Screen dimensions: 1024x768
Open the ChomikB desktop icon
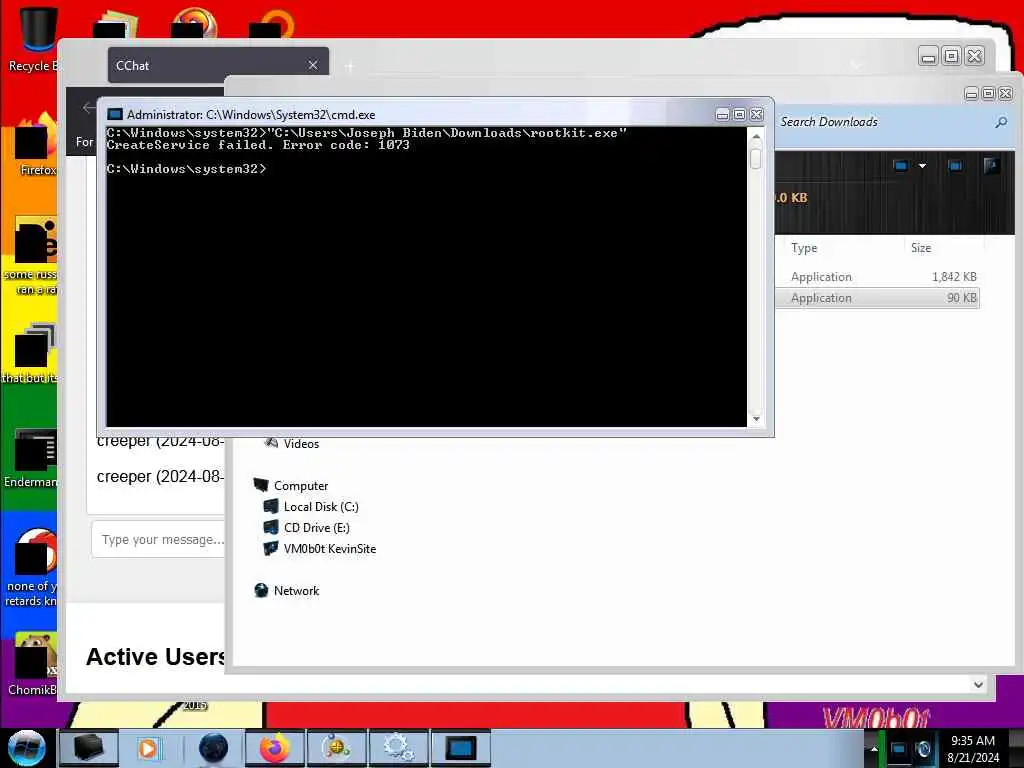[33, 665]
